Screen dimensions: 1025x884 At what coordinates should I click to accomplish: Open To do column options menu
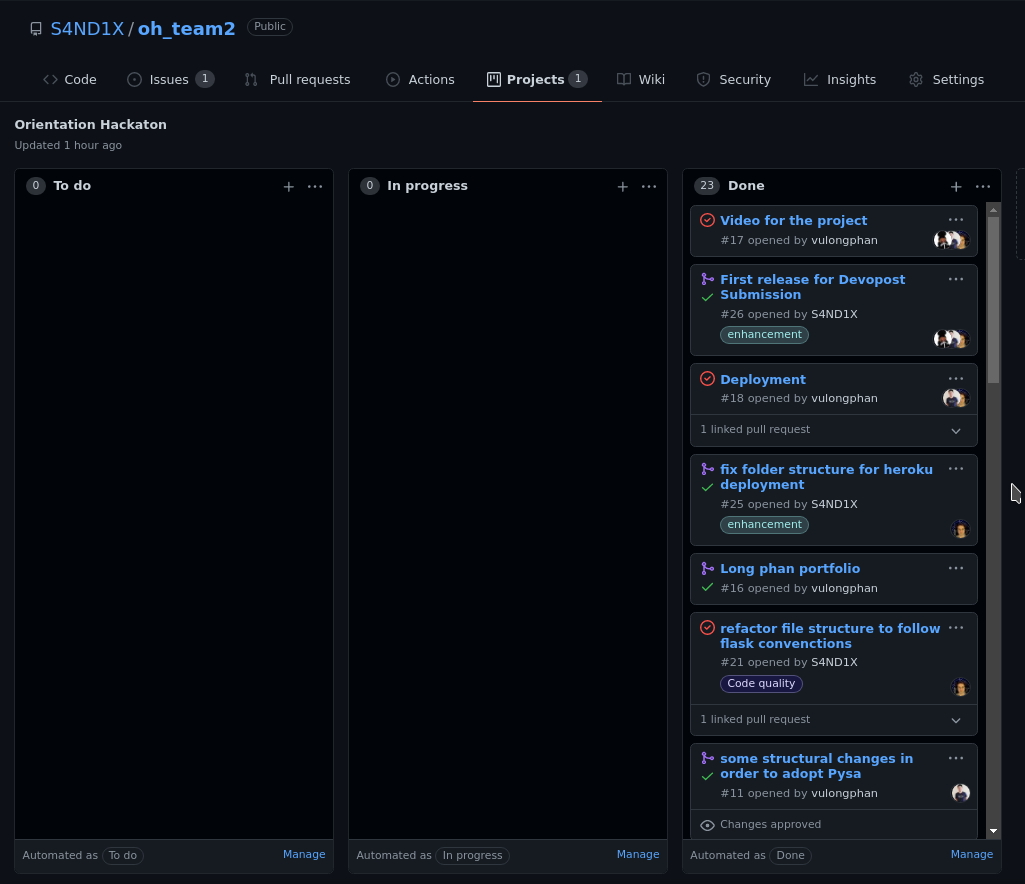[x=315, y=187]
